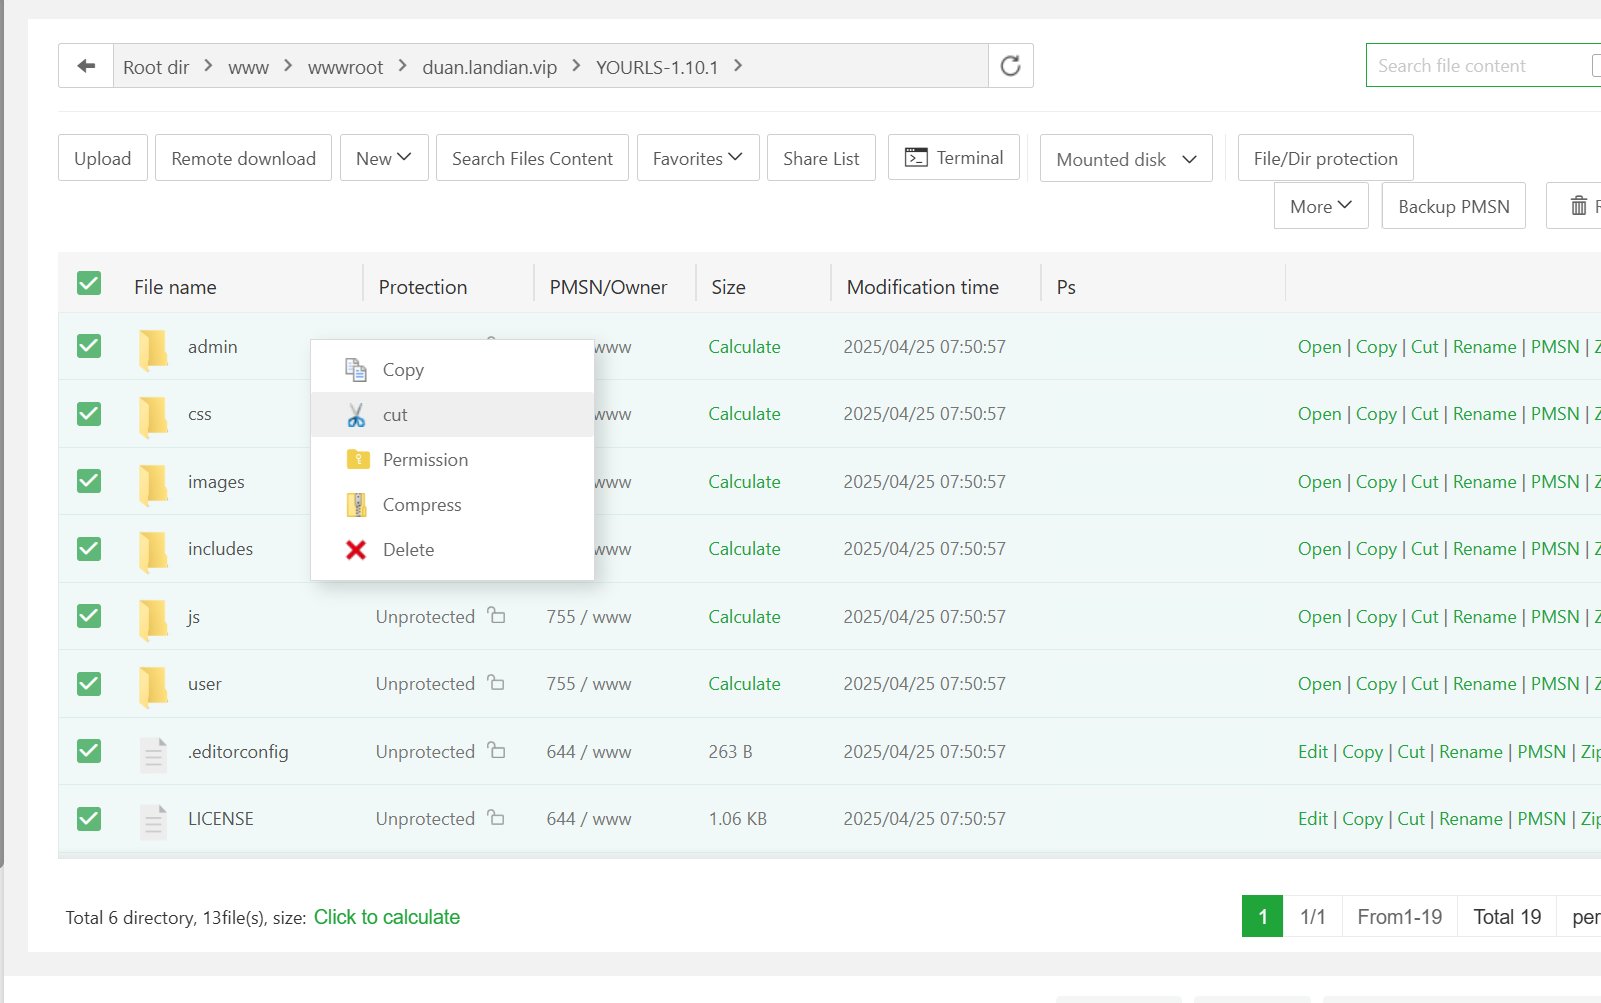Screen dimensions: 1601x1003
Task: Click the LICENSE file icon
Action: click(153, 820)
